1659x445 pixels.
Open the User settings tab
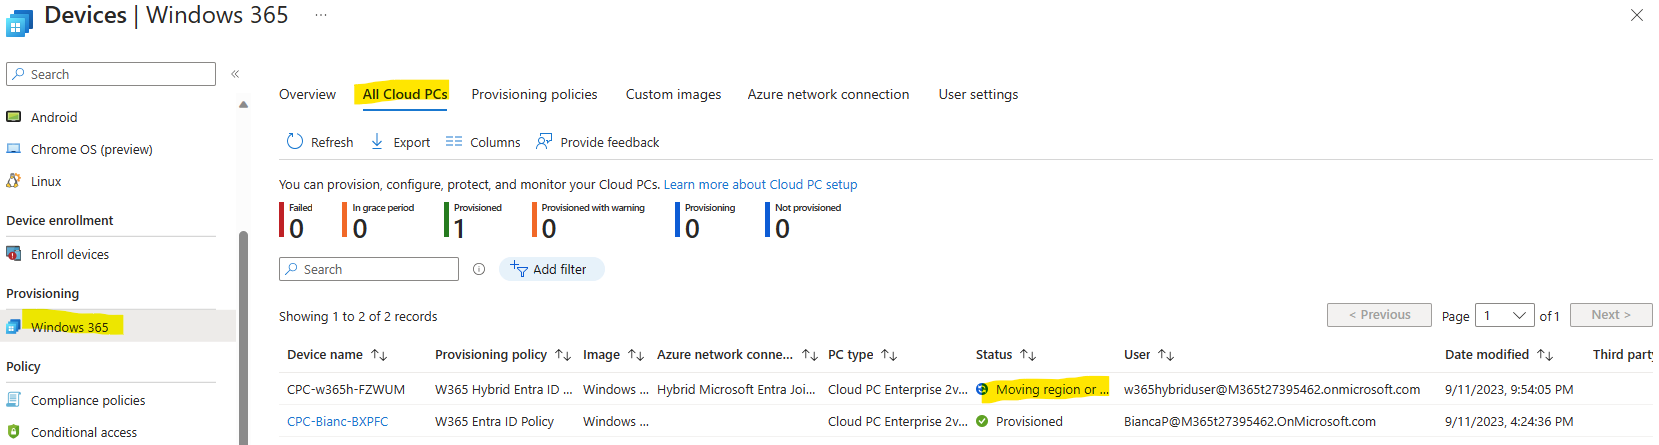(978, 94)
